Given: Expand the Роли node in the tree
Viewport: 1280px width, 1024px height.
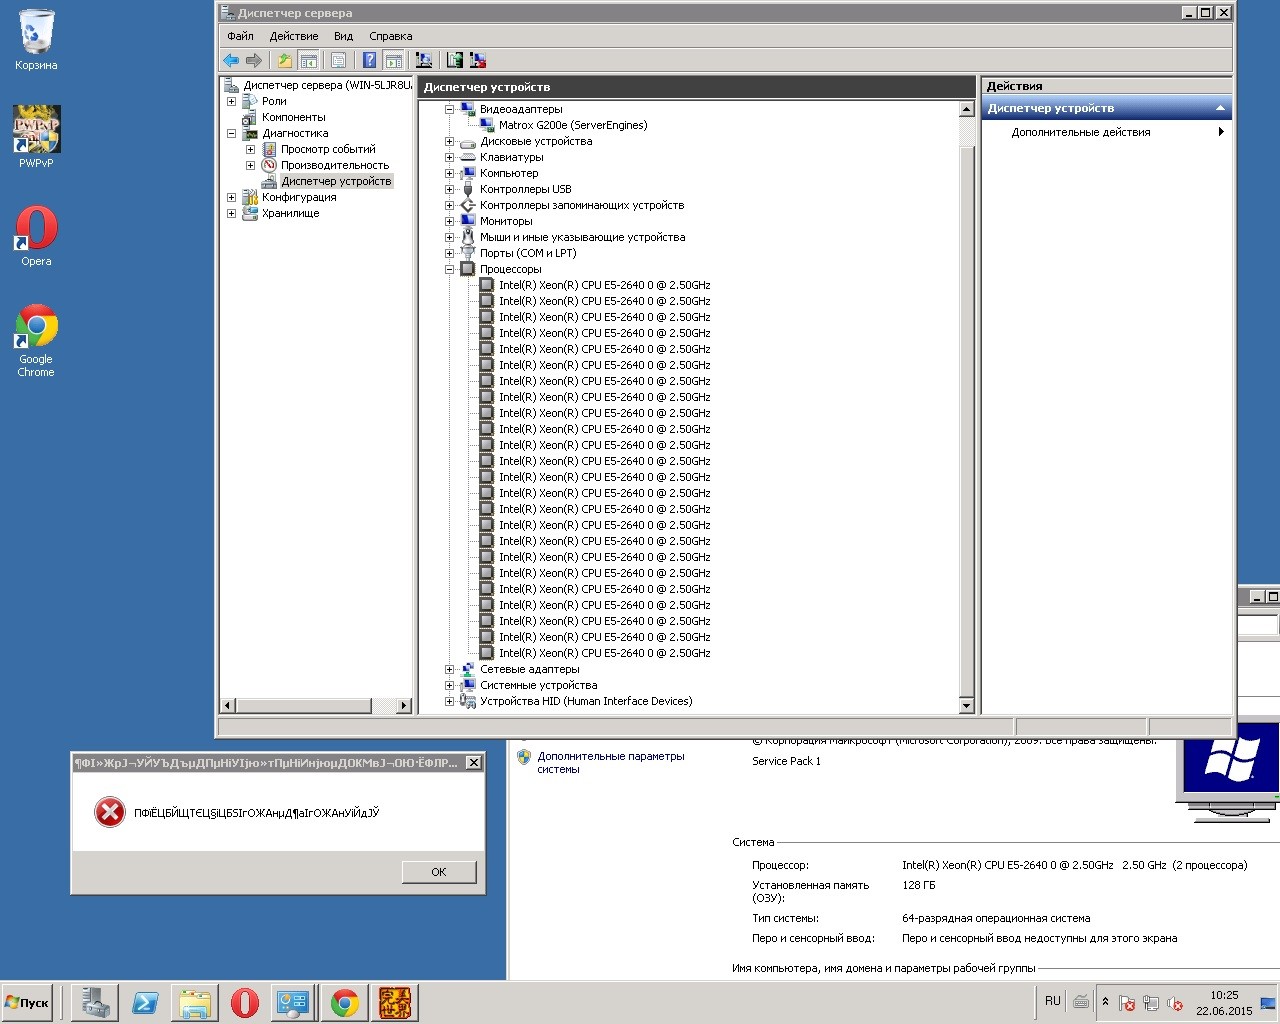Looking at the screenshot, I should [x=231, y=101].
